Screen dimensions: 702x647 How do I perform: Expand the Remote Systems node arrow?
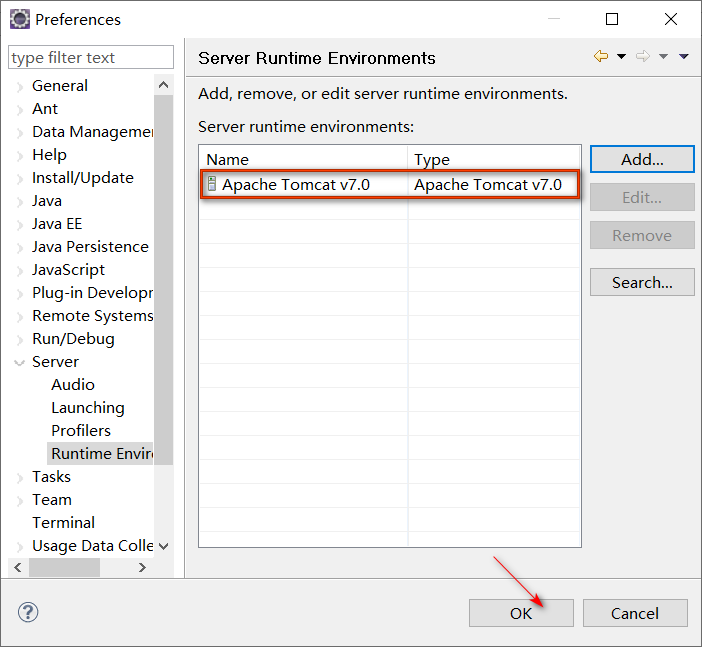pos(19,317)
